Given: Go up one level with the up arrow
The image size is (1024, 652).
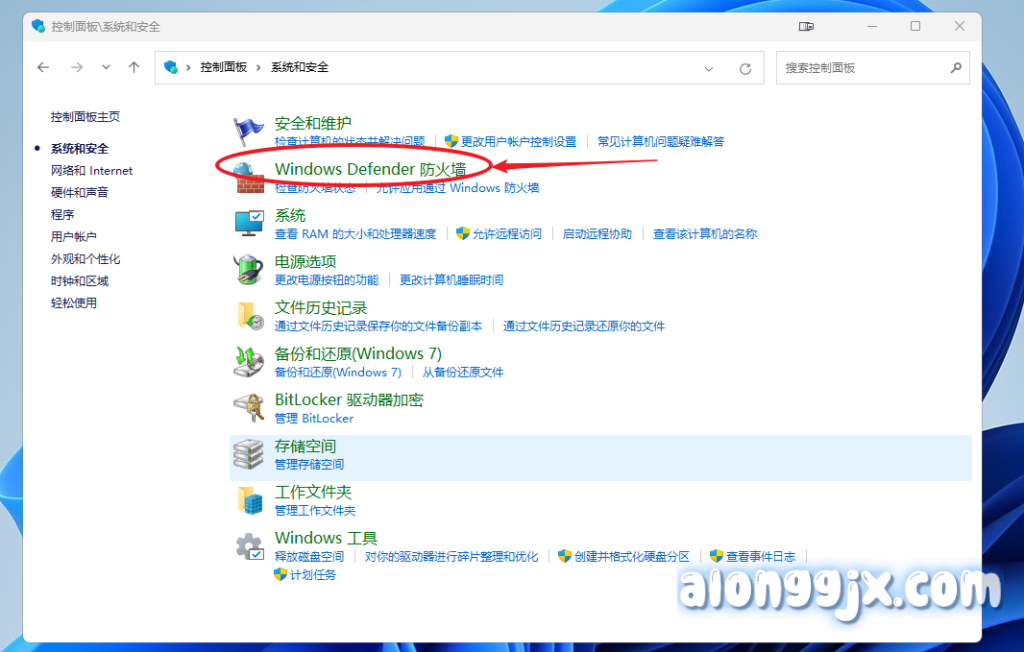Looking at the screenshot, I should (134, 67).
